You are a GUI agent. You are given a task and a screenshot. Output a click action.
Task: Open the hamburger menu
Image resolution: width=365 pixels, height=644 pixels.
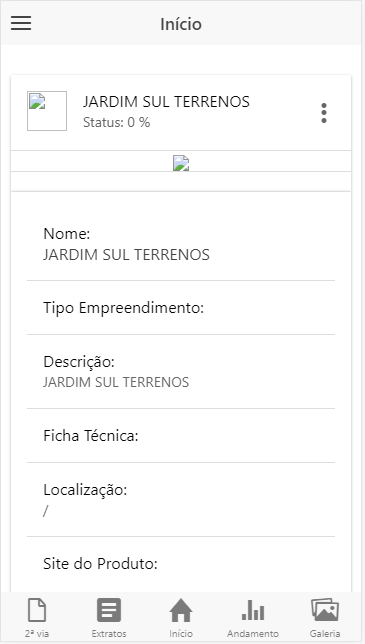point(21,23)
